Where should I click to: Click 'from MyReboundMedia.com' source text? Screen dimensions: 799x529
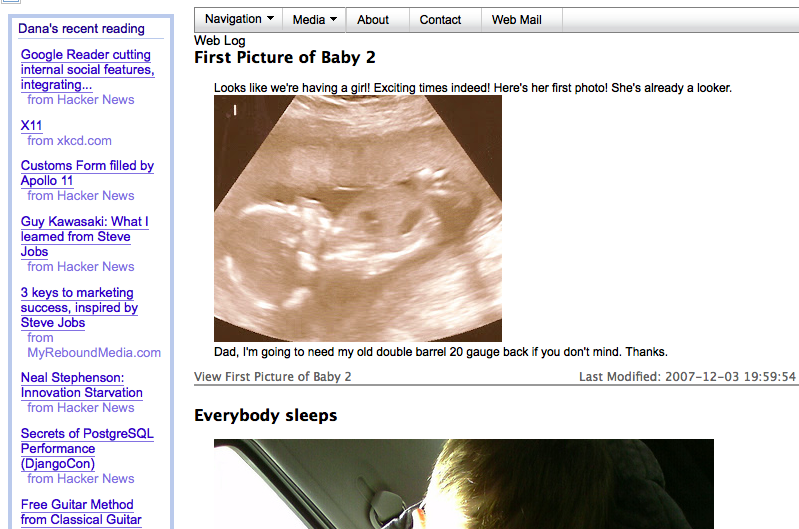click(94, 345)
